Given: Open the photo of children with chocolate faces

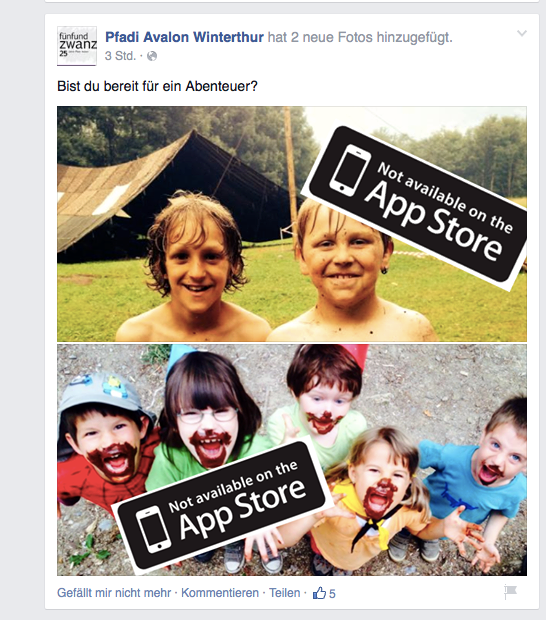Looking at the screenshot, I should pos(292,460).
